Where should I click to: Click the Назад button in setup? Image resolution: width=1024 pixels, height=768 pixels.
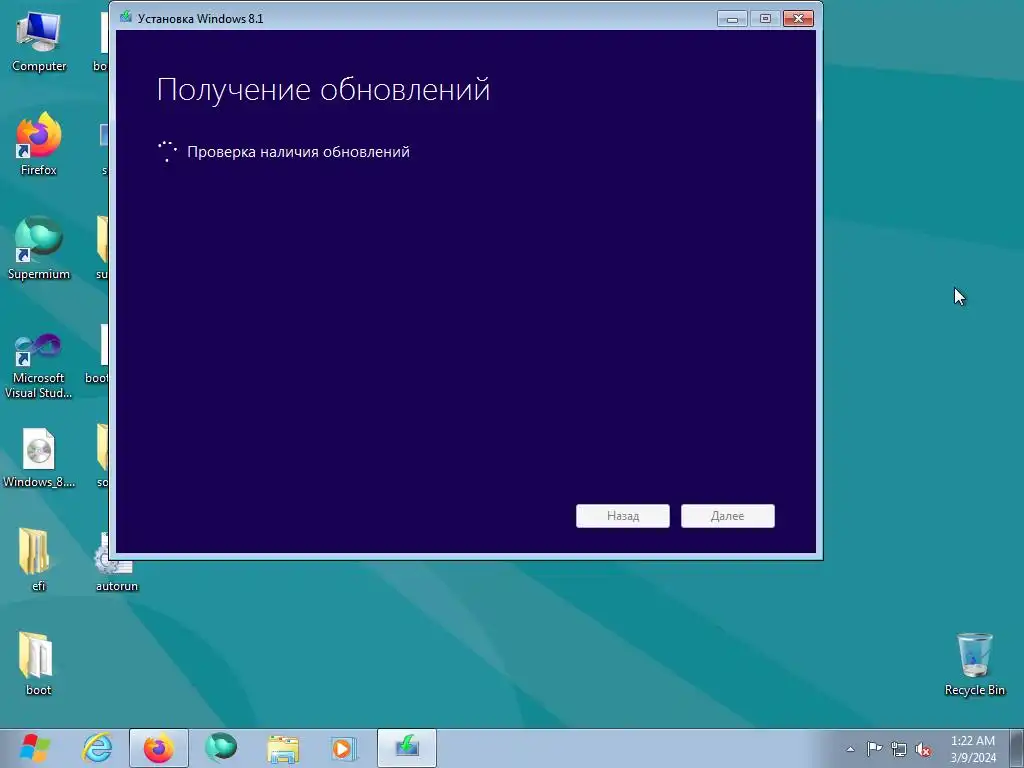coord(622,516)
